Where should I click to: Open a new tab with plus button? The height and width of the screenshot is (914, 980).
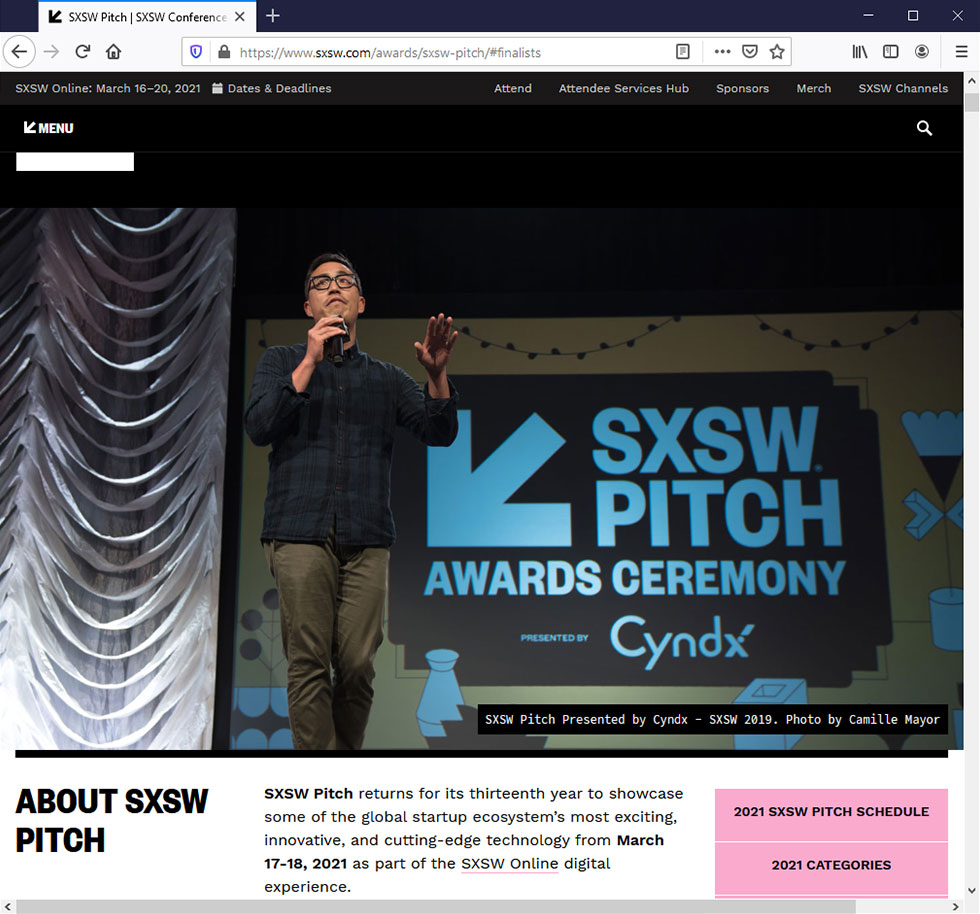pyautogui.click(x=272, y=16)
